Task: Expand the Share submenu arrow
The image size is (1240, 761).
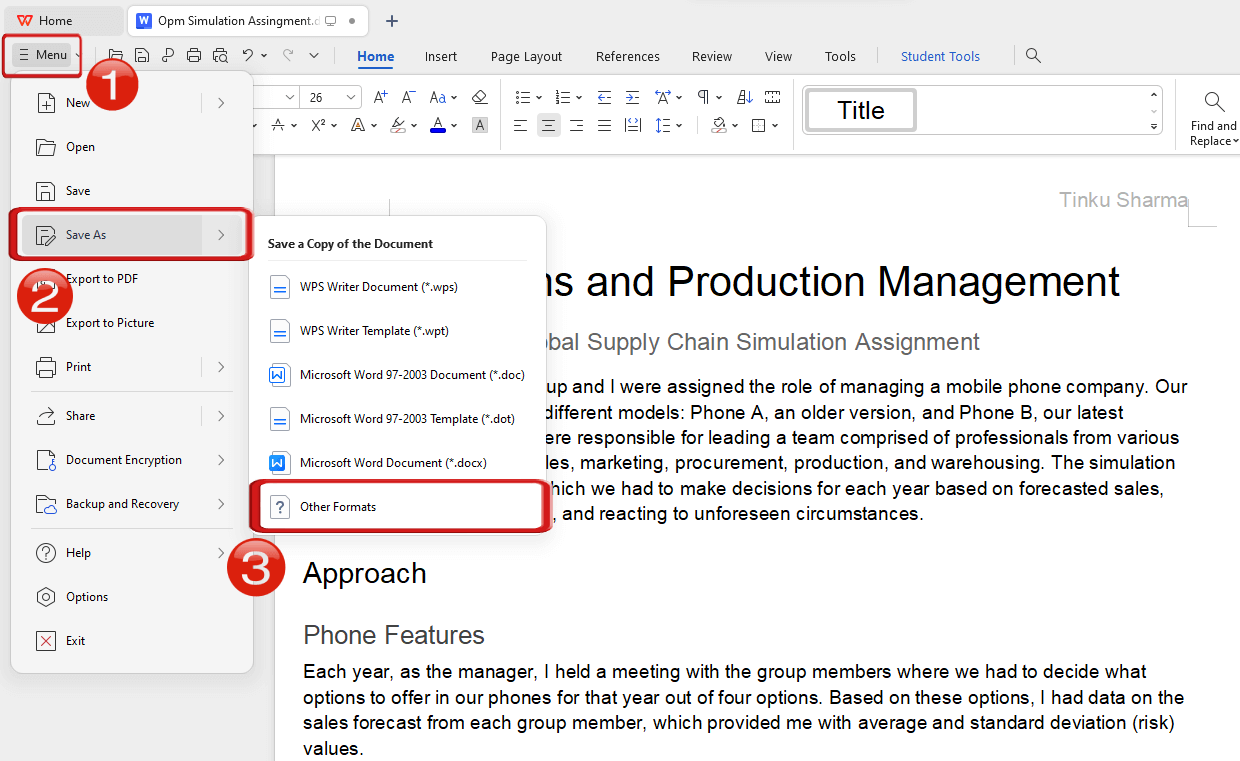Action: tap(221, 416)
